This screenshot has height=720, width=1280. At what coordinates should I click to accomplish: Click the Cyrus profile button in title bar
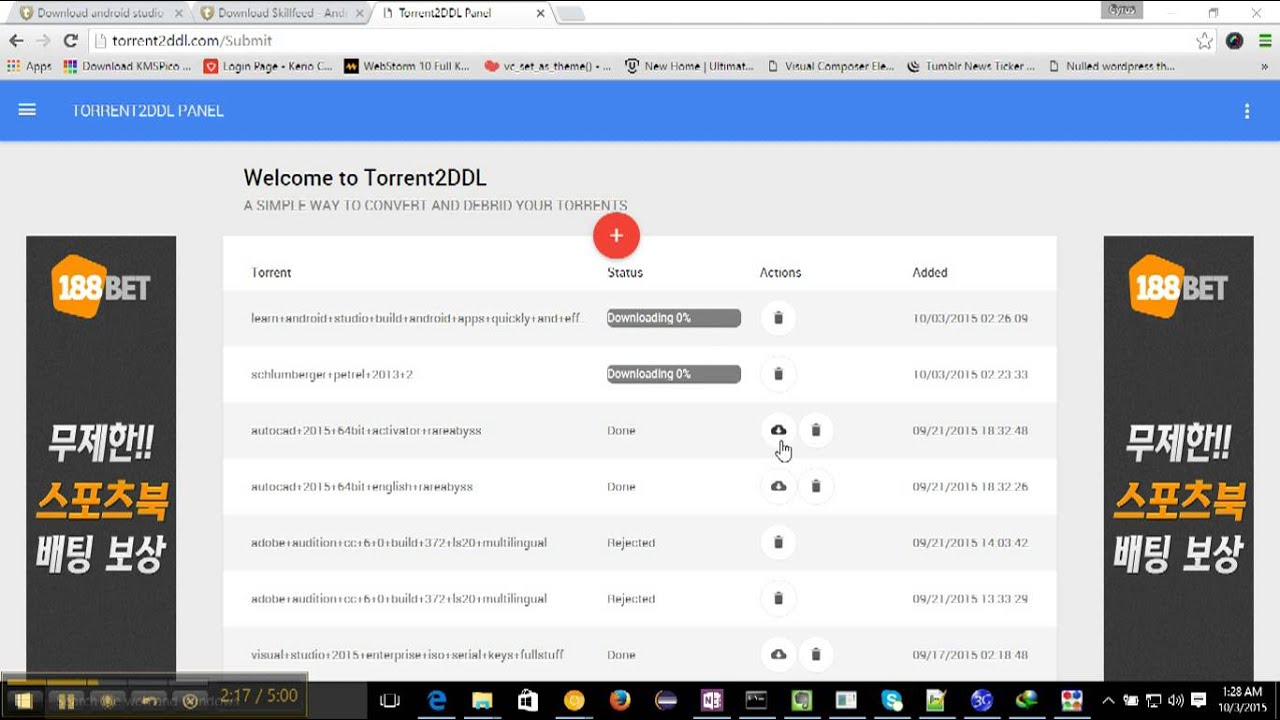tap(1122, 10)
